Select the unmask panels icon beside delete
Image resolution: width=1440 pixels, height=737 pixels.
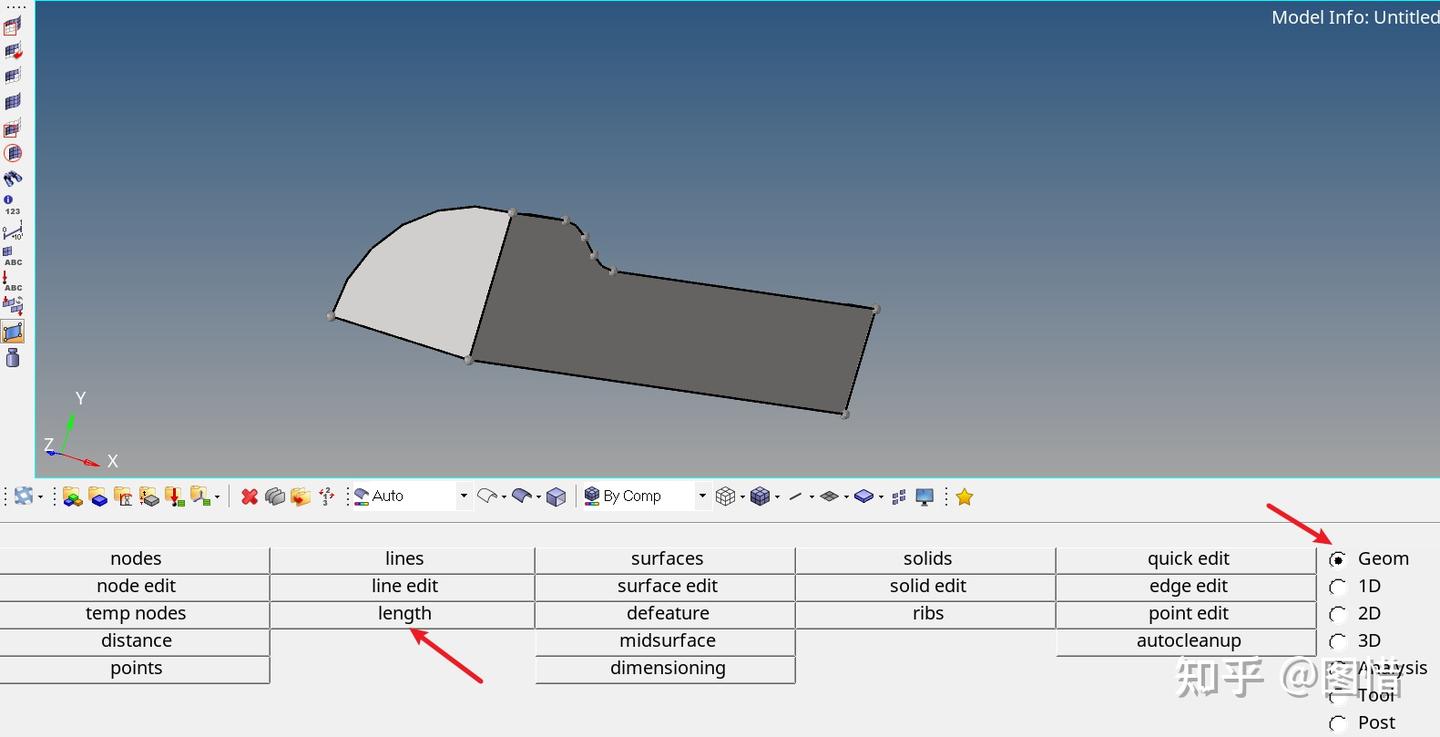pyautogui.click(x=275, y=496)
